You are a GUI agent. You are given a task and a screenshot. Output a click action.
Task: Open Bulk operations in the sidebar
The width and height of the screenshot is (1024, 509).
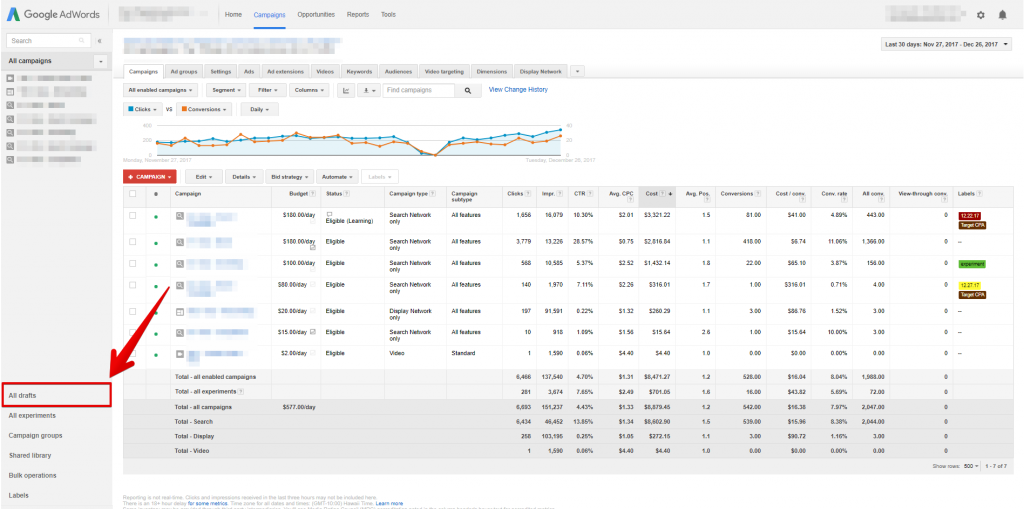point(33,476)
